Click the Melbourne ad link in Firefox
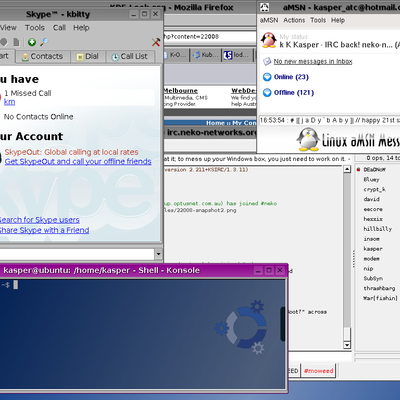The height and width of the screenshot is (400, 400). click(181, 90)
